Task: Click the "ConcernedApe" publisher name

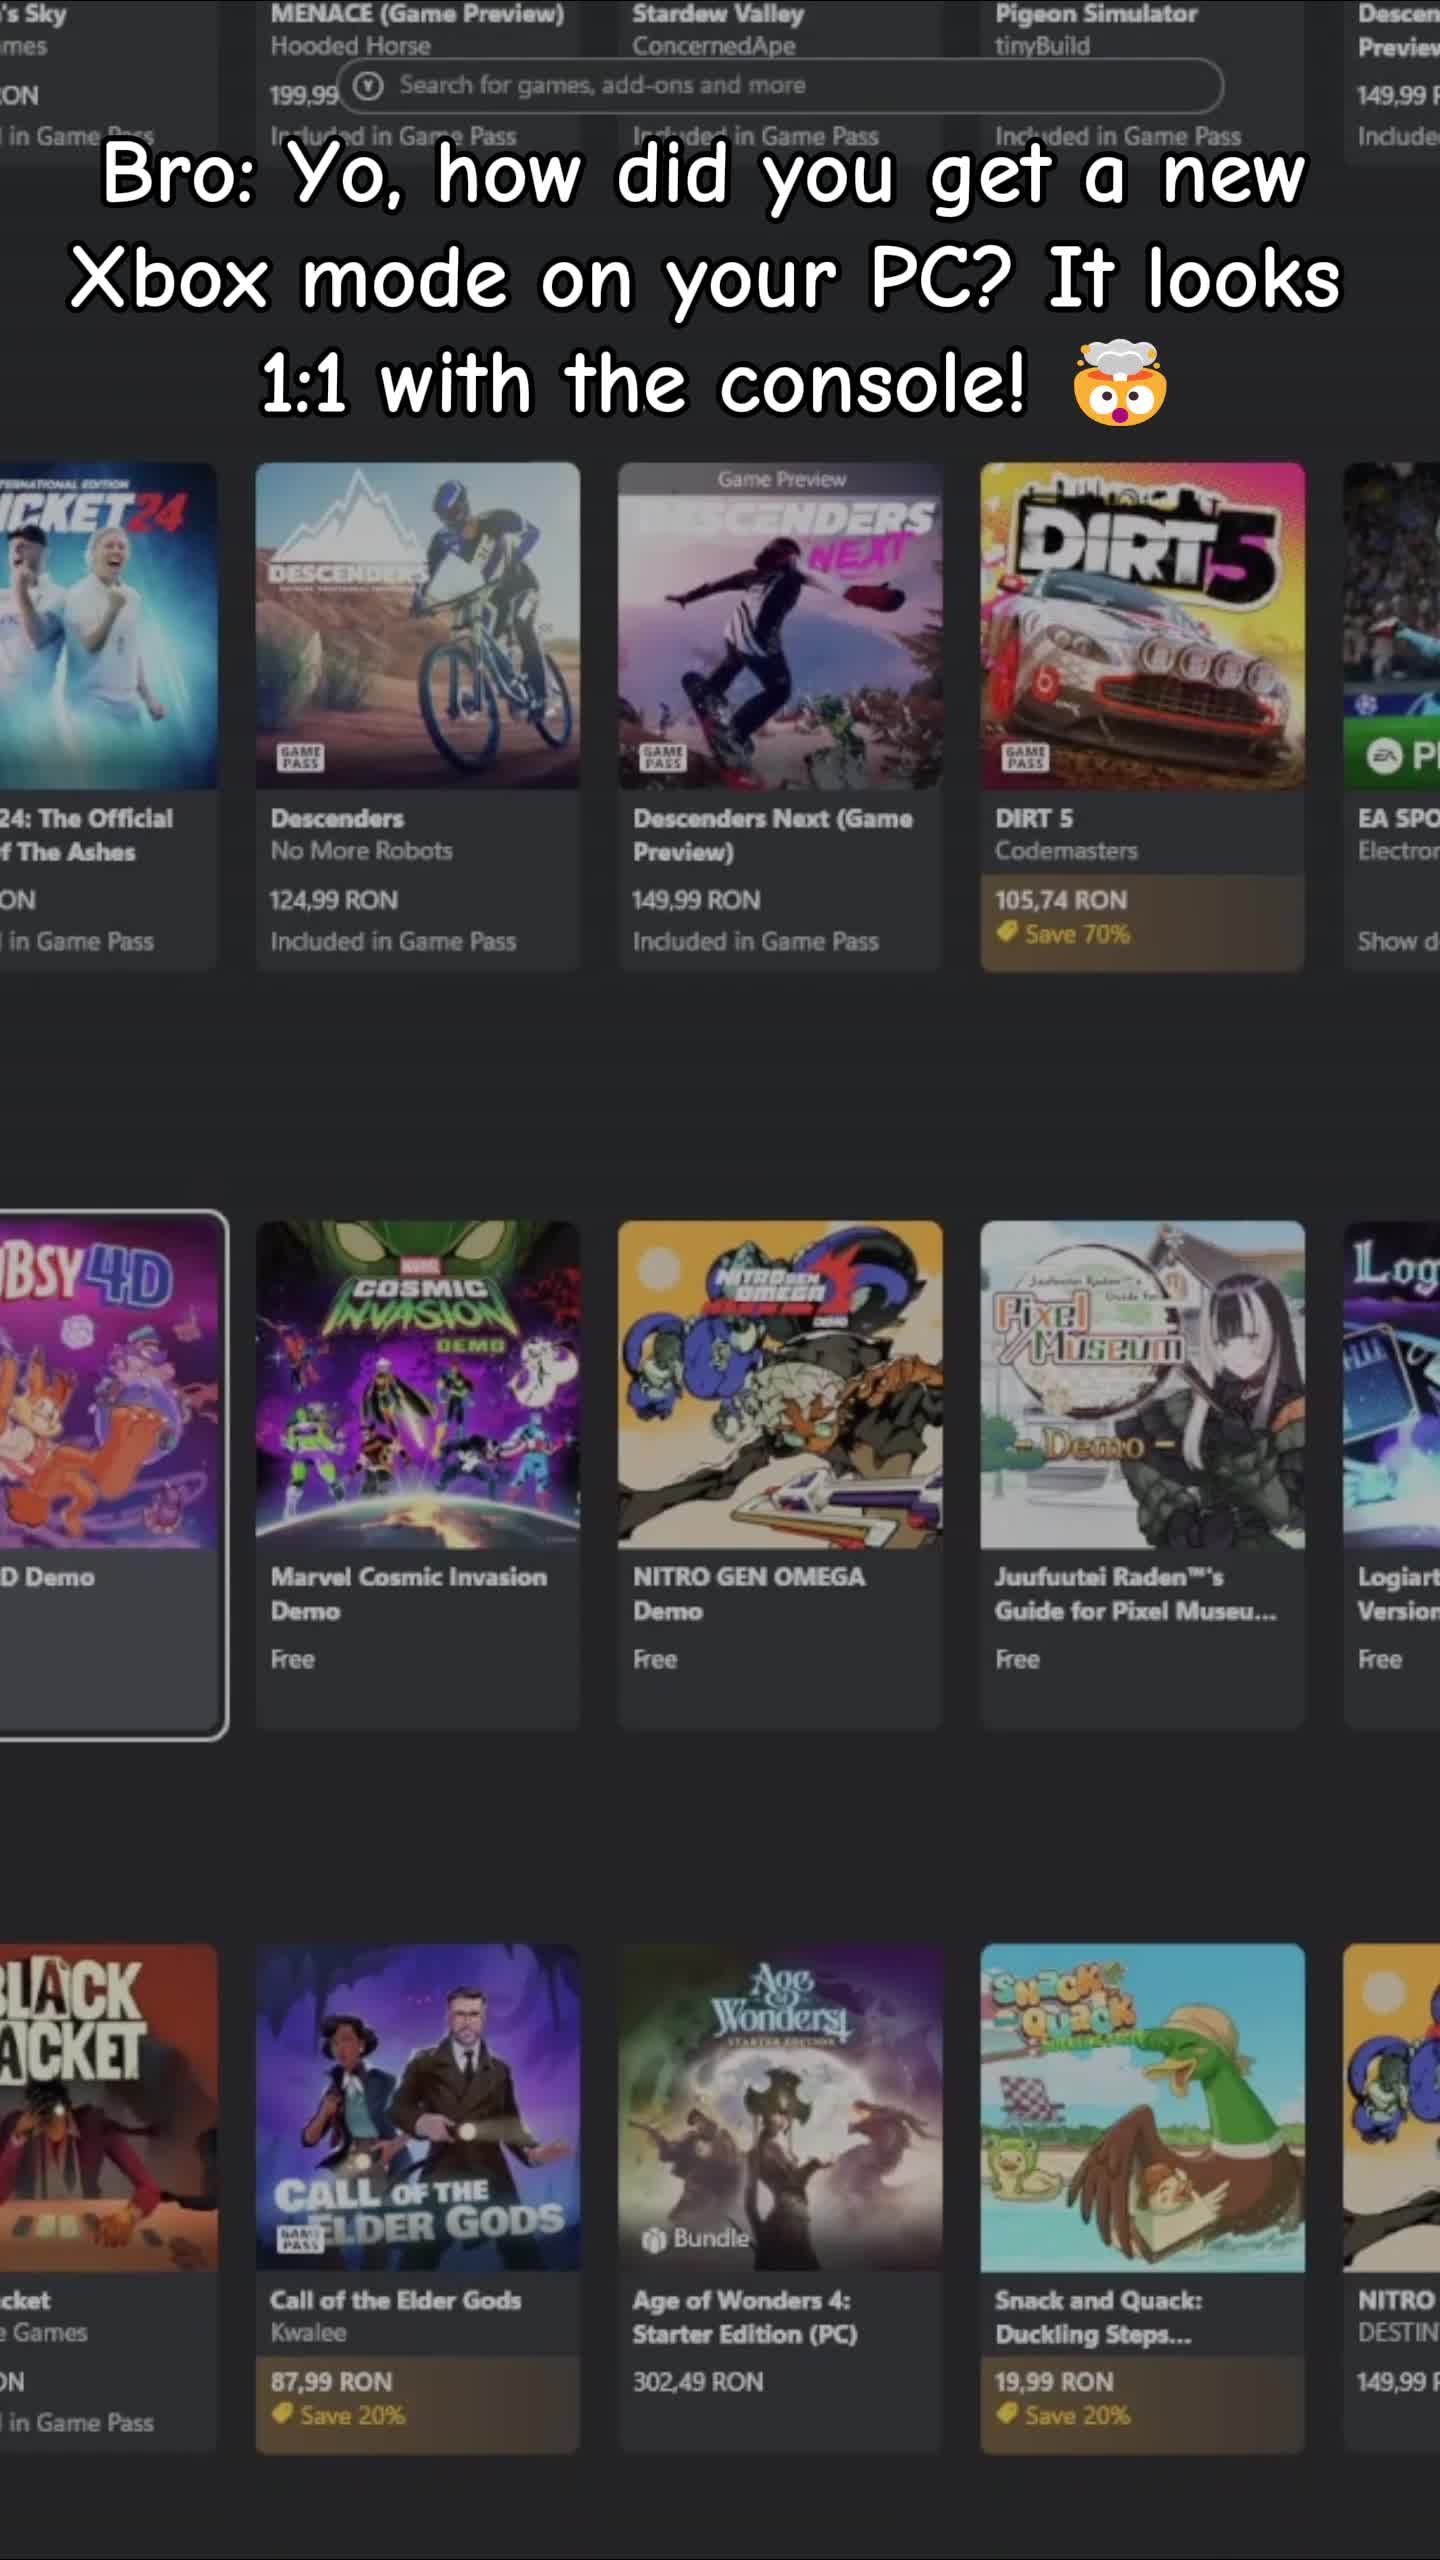Action: [714, 46]
